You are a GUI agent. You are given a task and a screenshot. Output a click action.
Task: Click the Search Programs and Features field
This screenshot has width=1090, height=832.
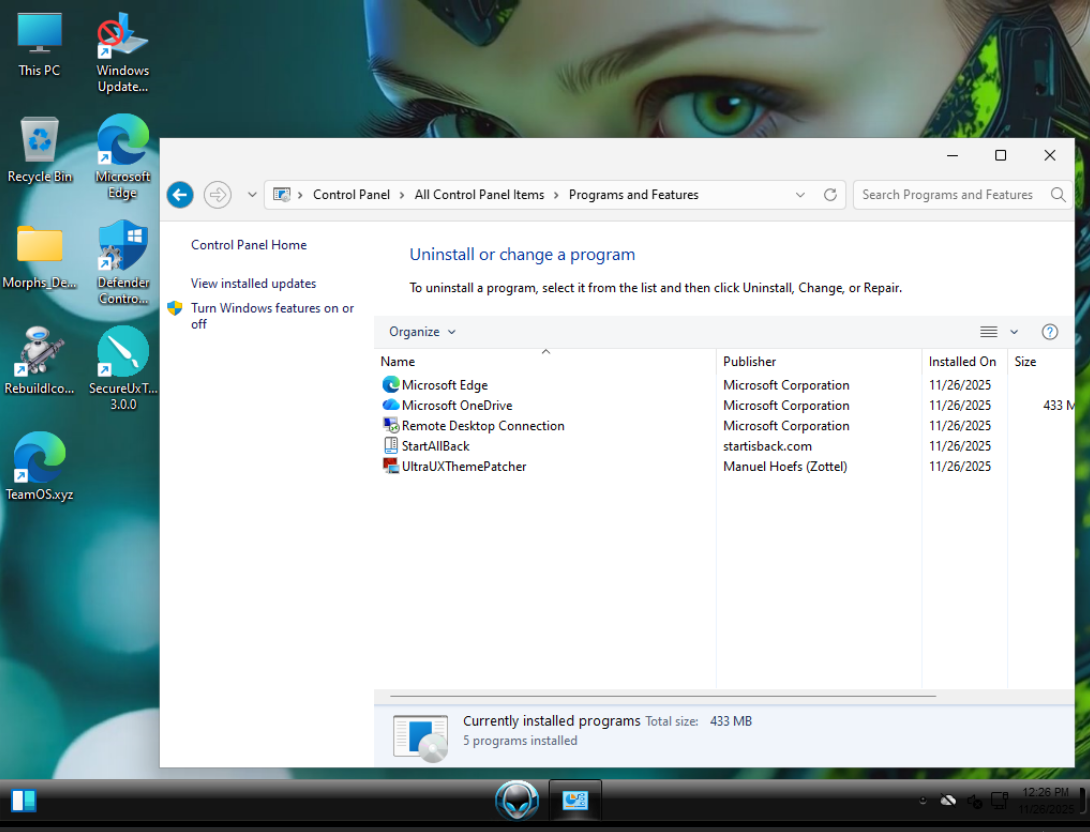(946, 195)
